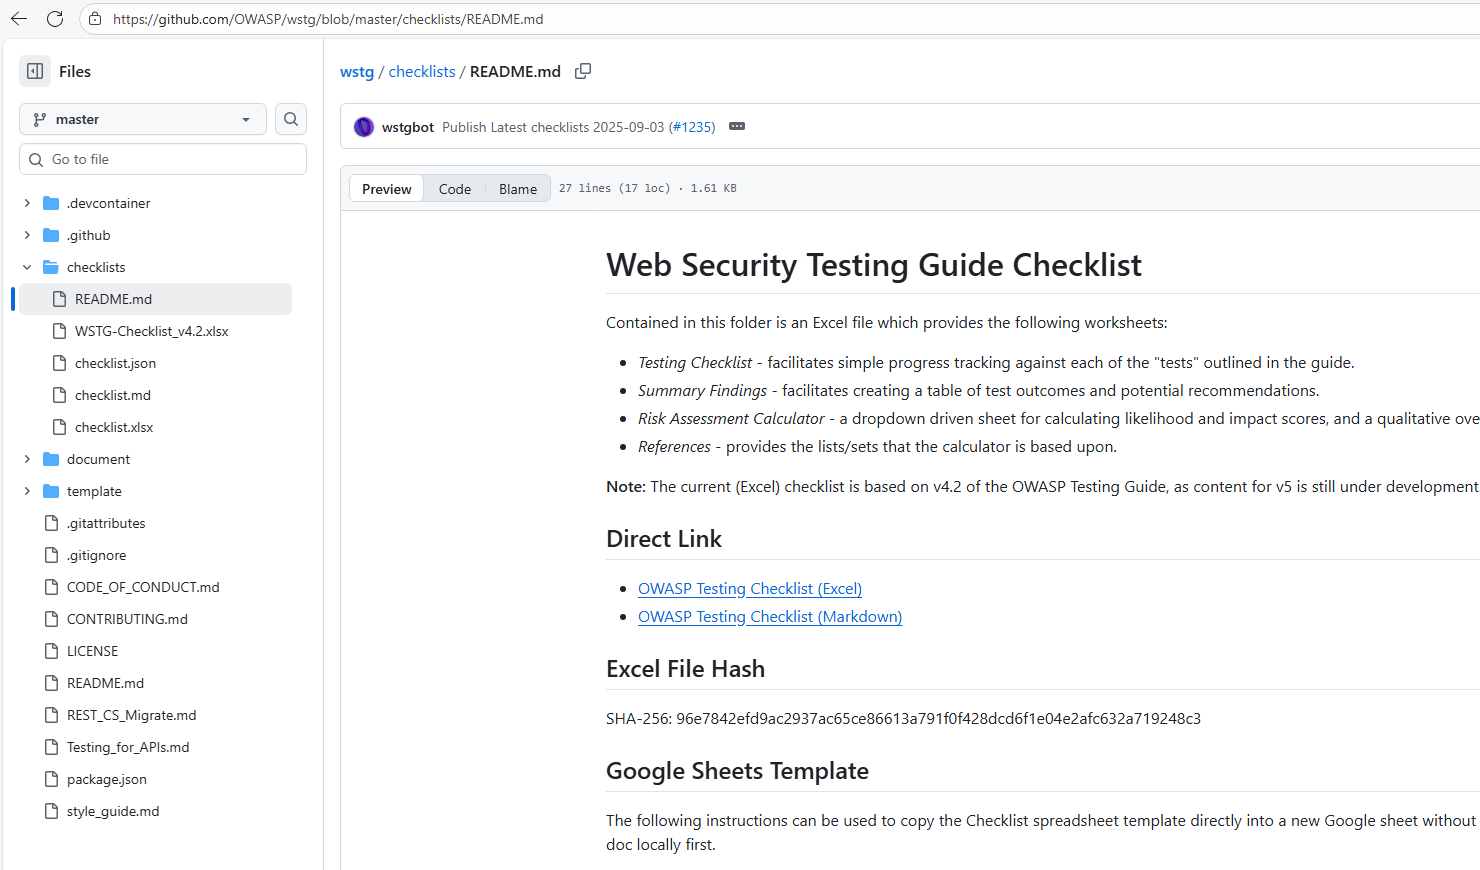Viewport: 1480px width, 870px height.
Task: Click the Go to file search box
Action: (x=163, y=159)
